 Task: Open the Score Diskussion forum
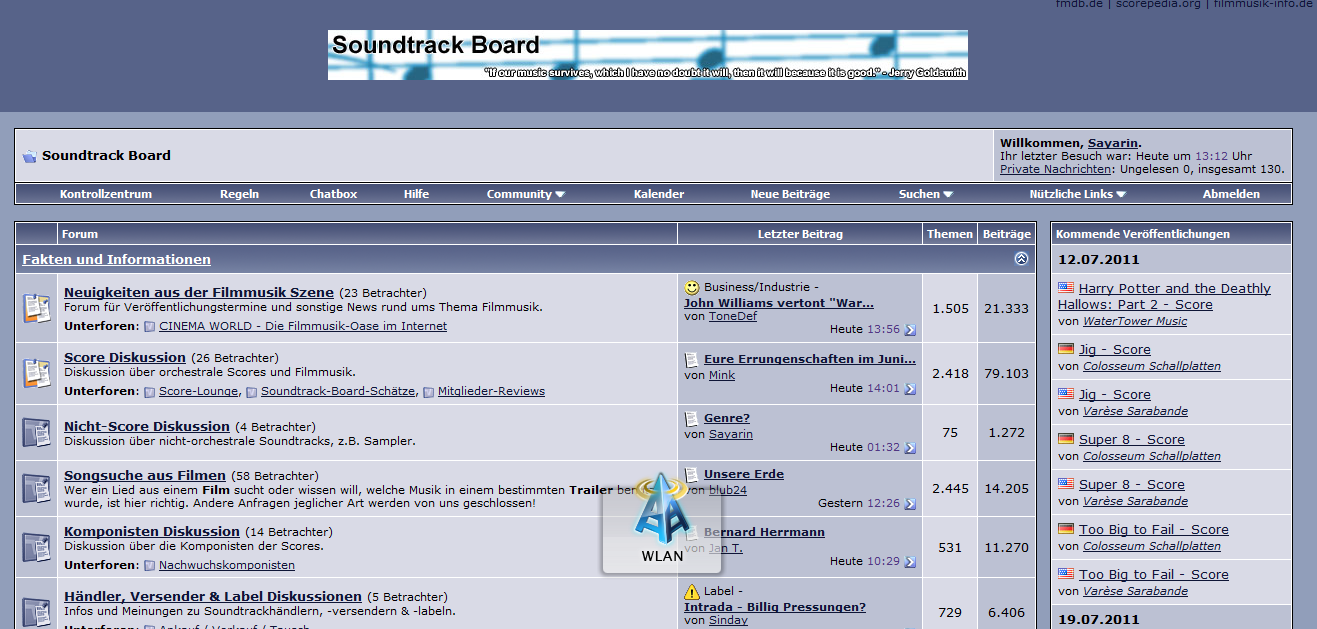pos(125,357)
